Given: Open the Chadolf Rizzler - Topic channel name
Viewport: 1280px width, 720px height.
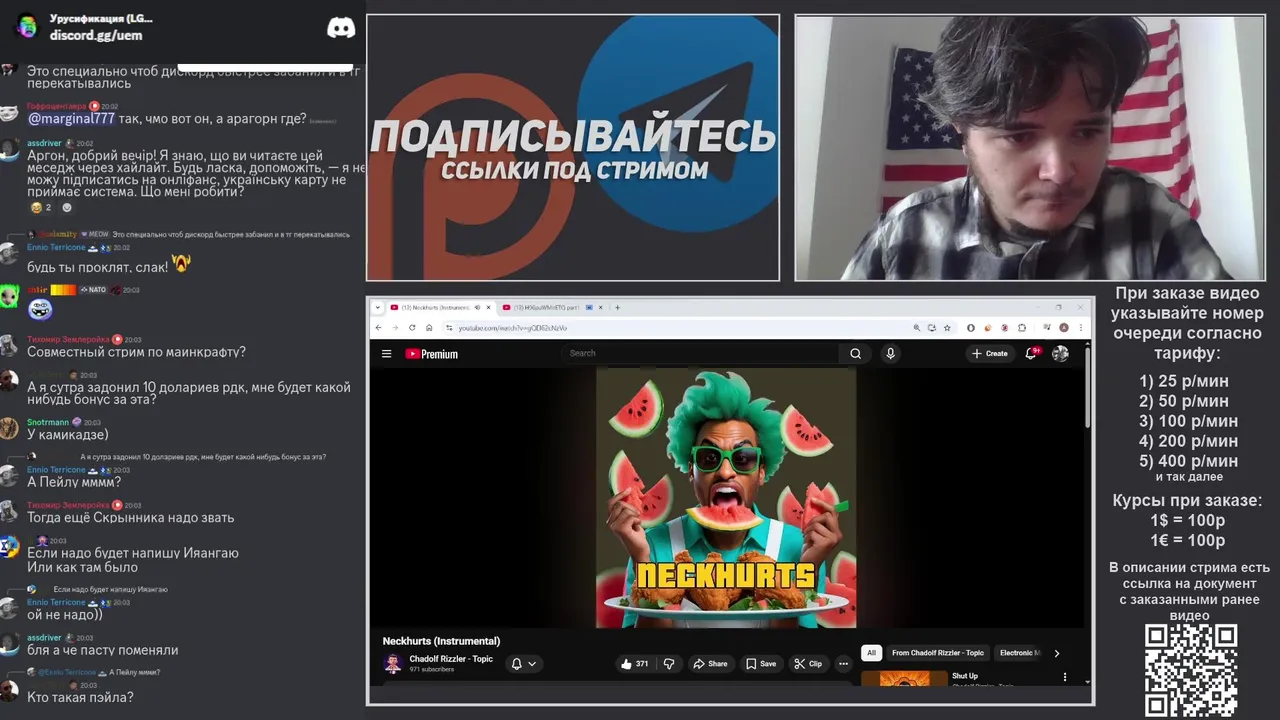Looking at the screenshot, I should click(451, 659).
